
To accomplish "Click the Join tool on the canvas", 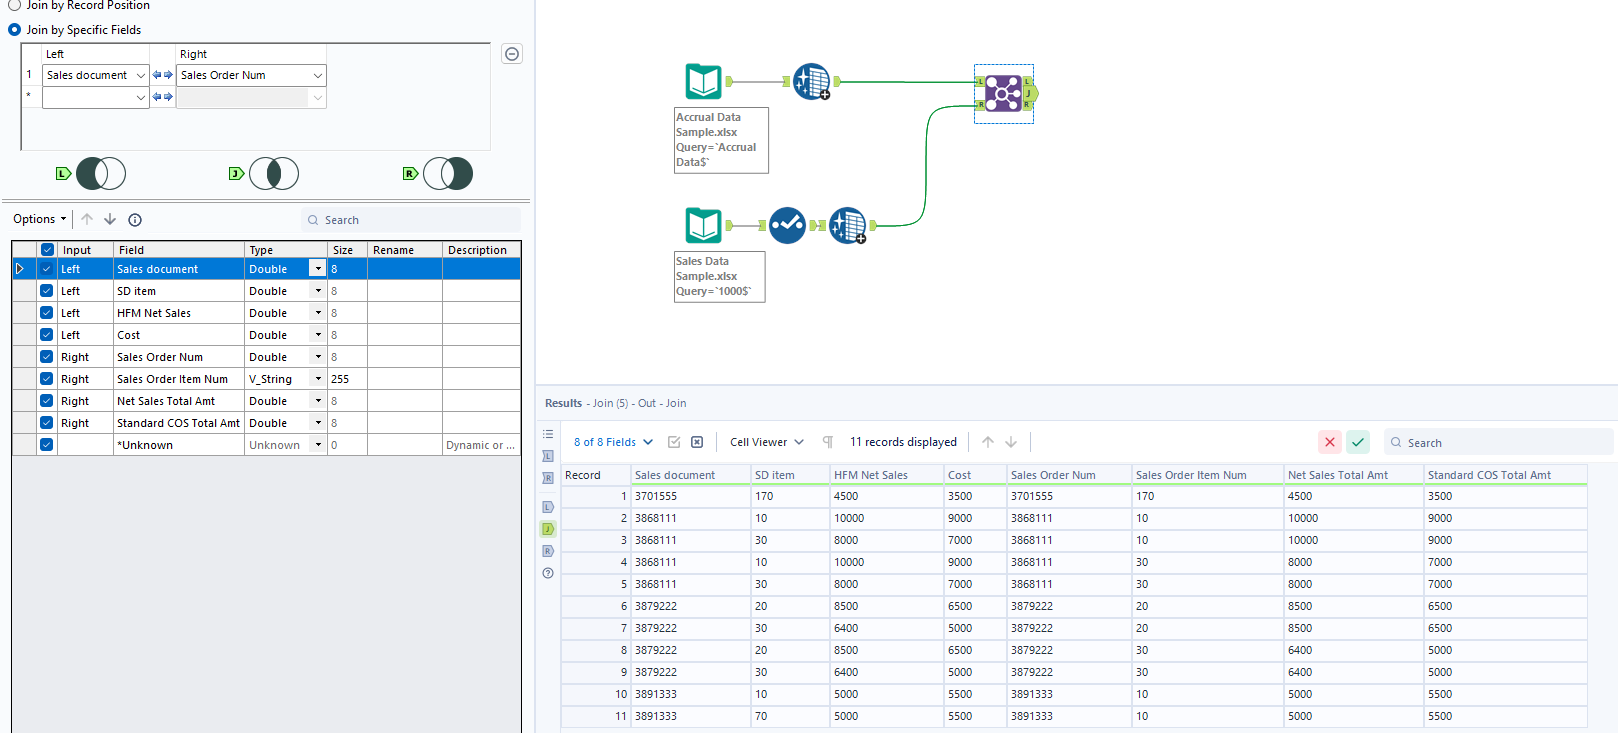I will click(1003, 94).
